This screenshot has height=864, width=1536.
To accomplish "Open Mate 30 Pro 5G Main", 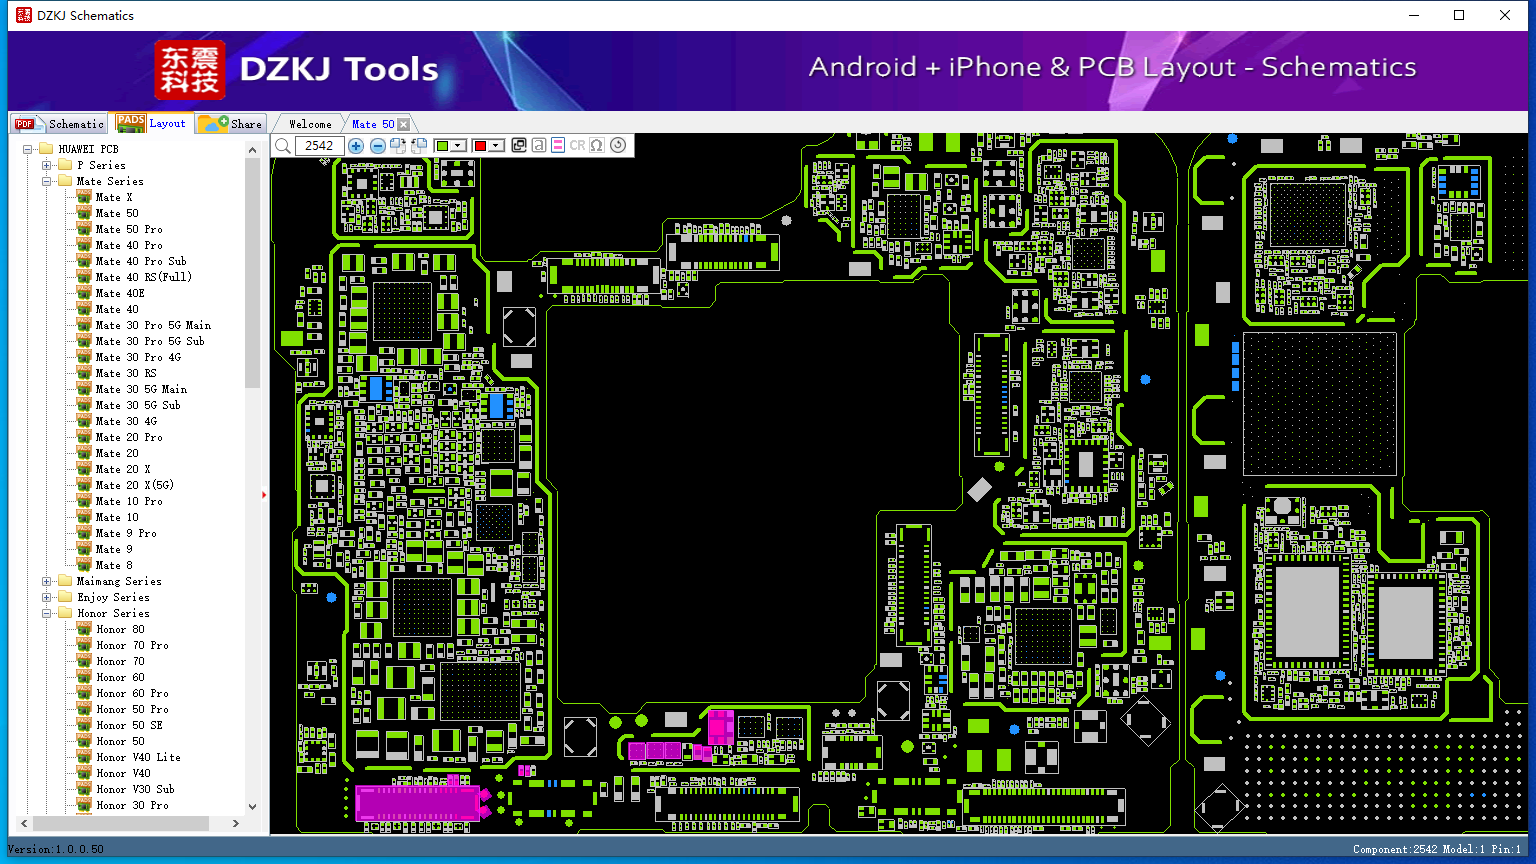I will (153, 325).
